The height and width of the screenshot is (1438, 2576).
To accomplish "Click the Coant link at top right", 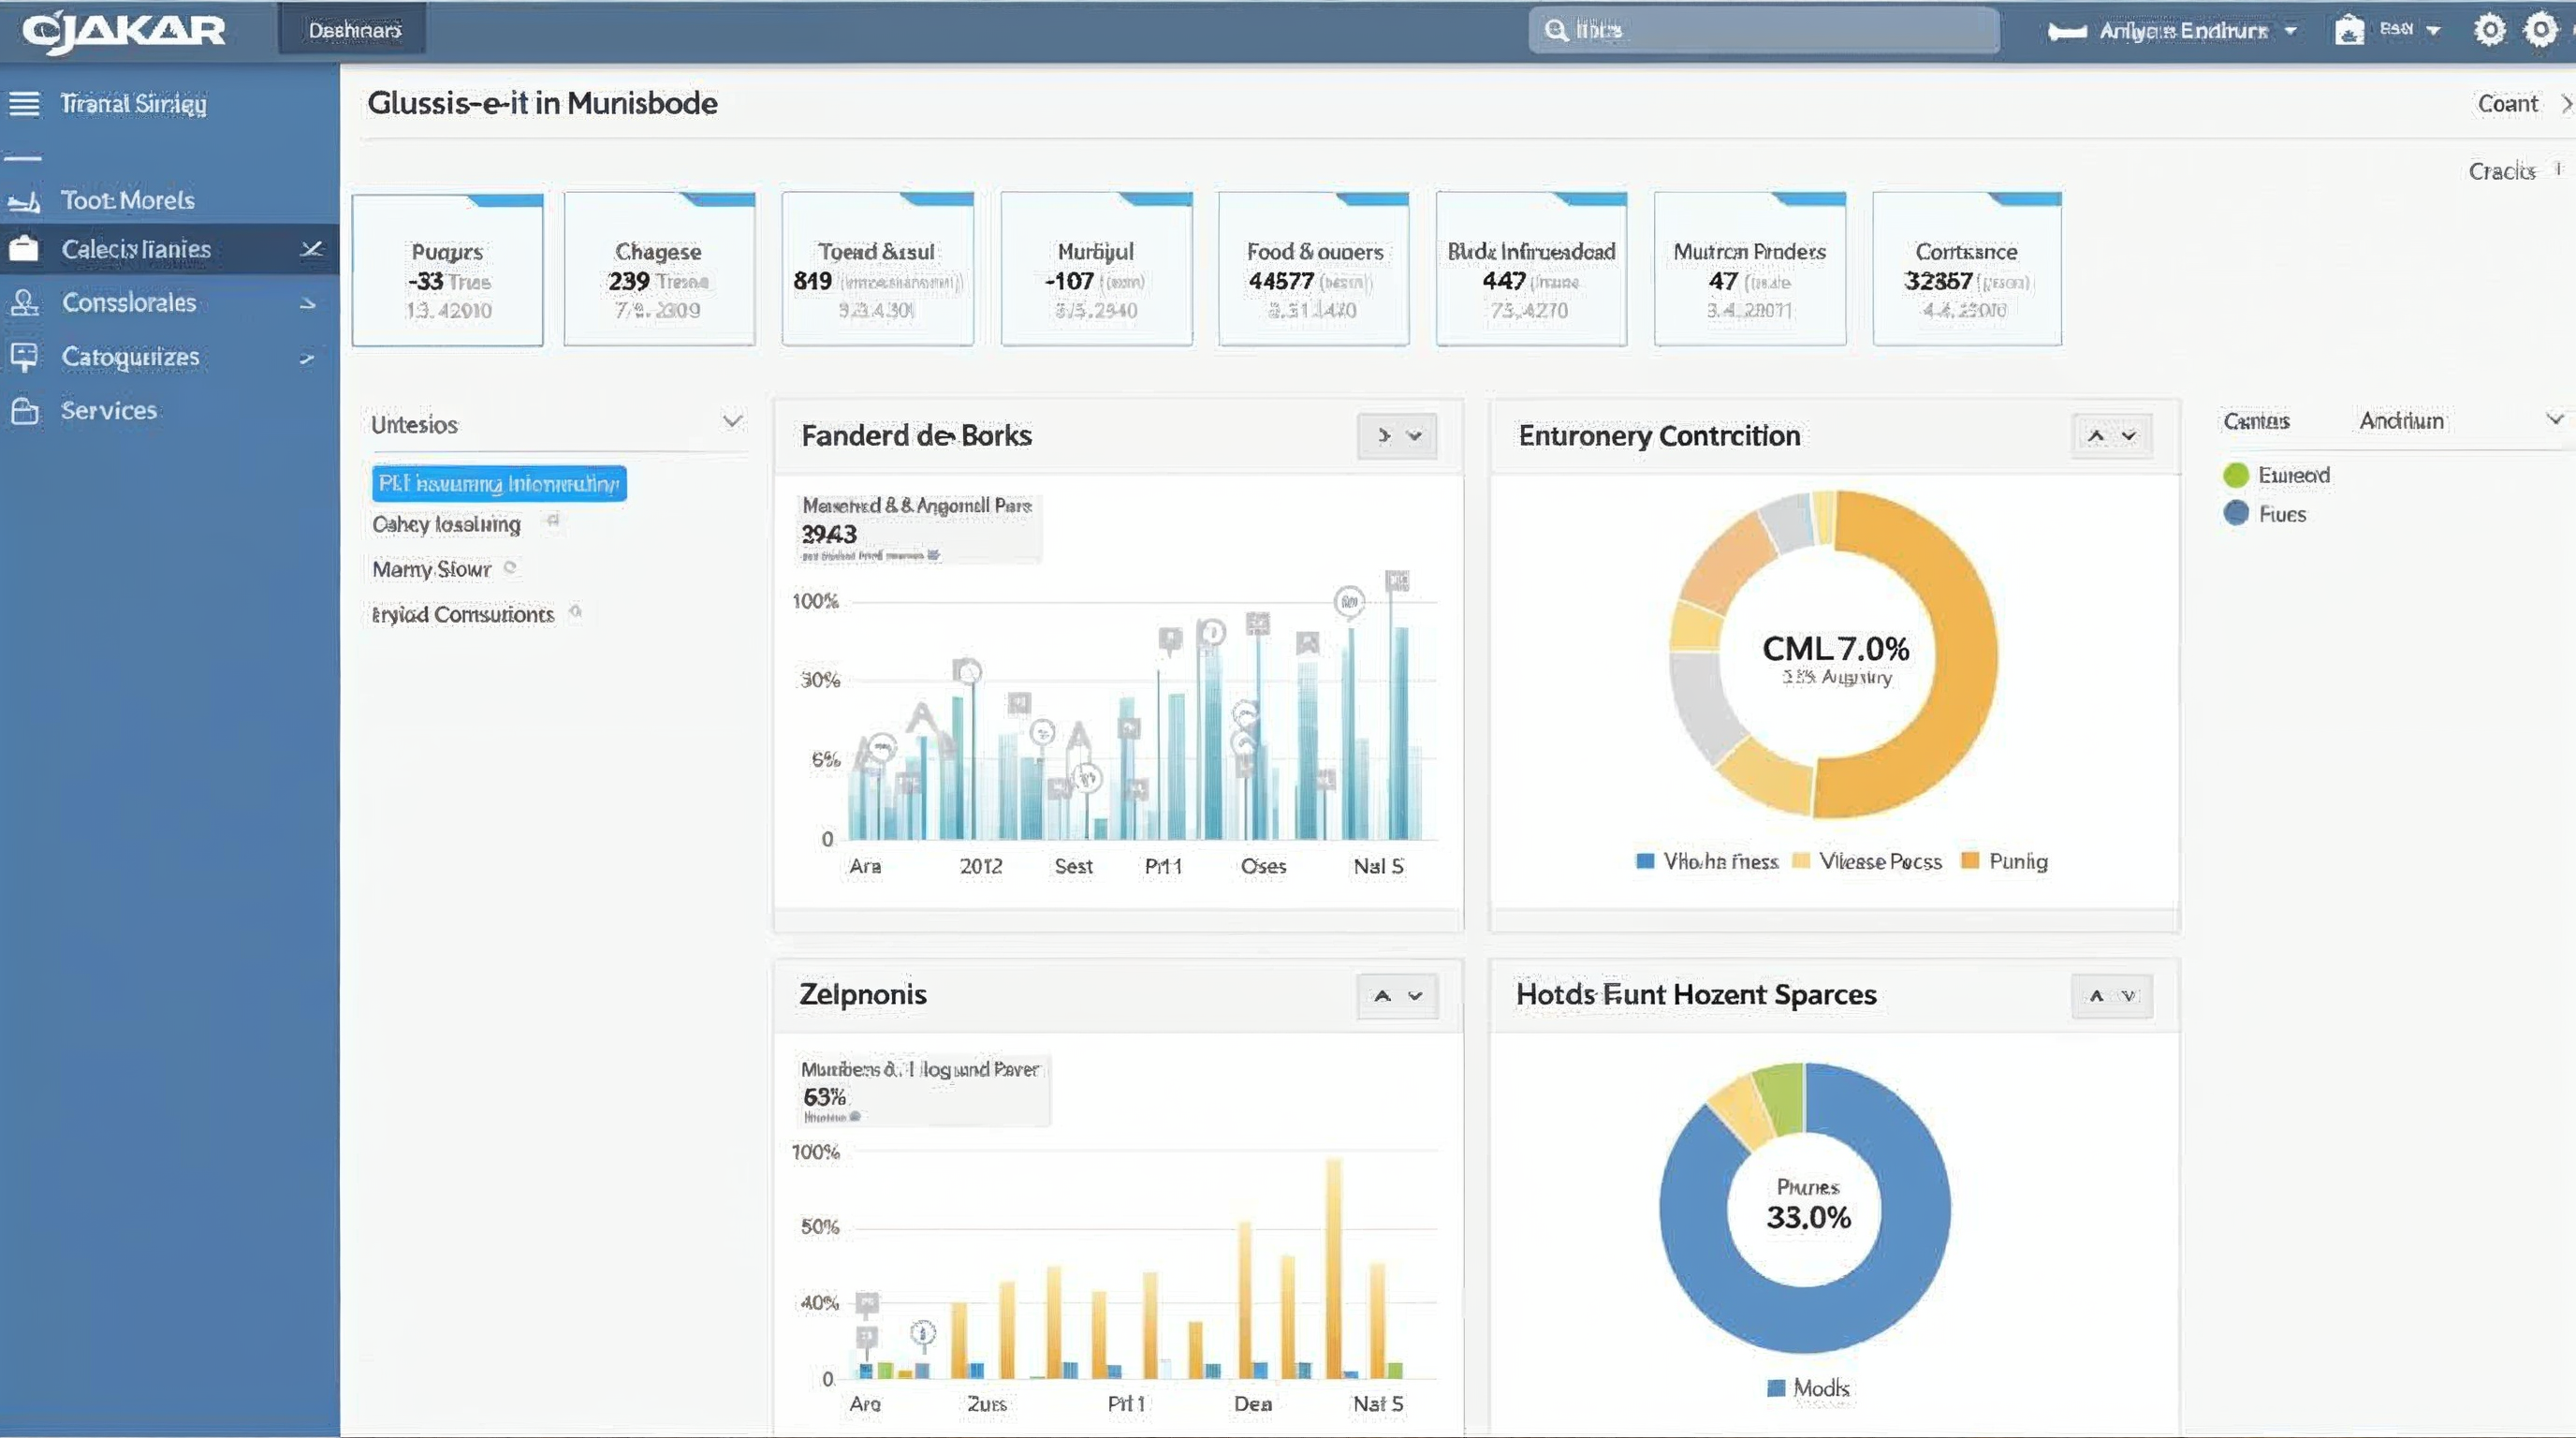I will (x=2508, y=103).
